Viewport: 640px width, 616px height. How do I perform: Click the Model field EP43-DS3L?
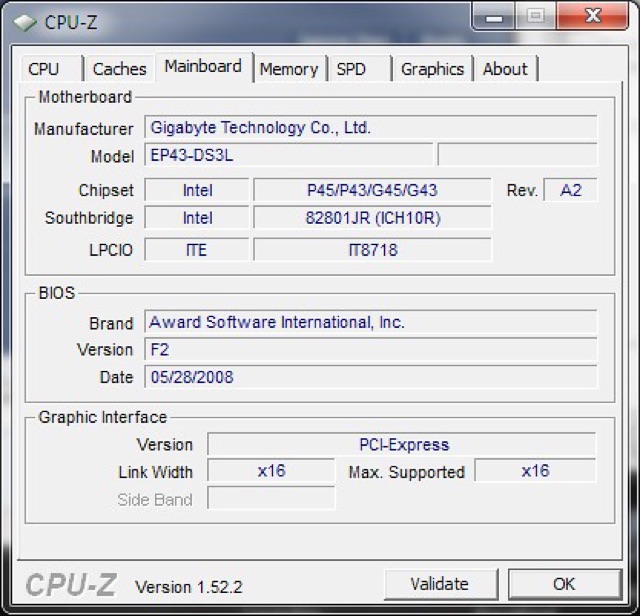pos(289,155)
